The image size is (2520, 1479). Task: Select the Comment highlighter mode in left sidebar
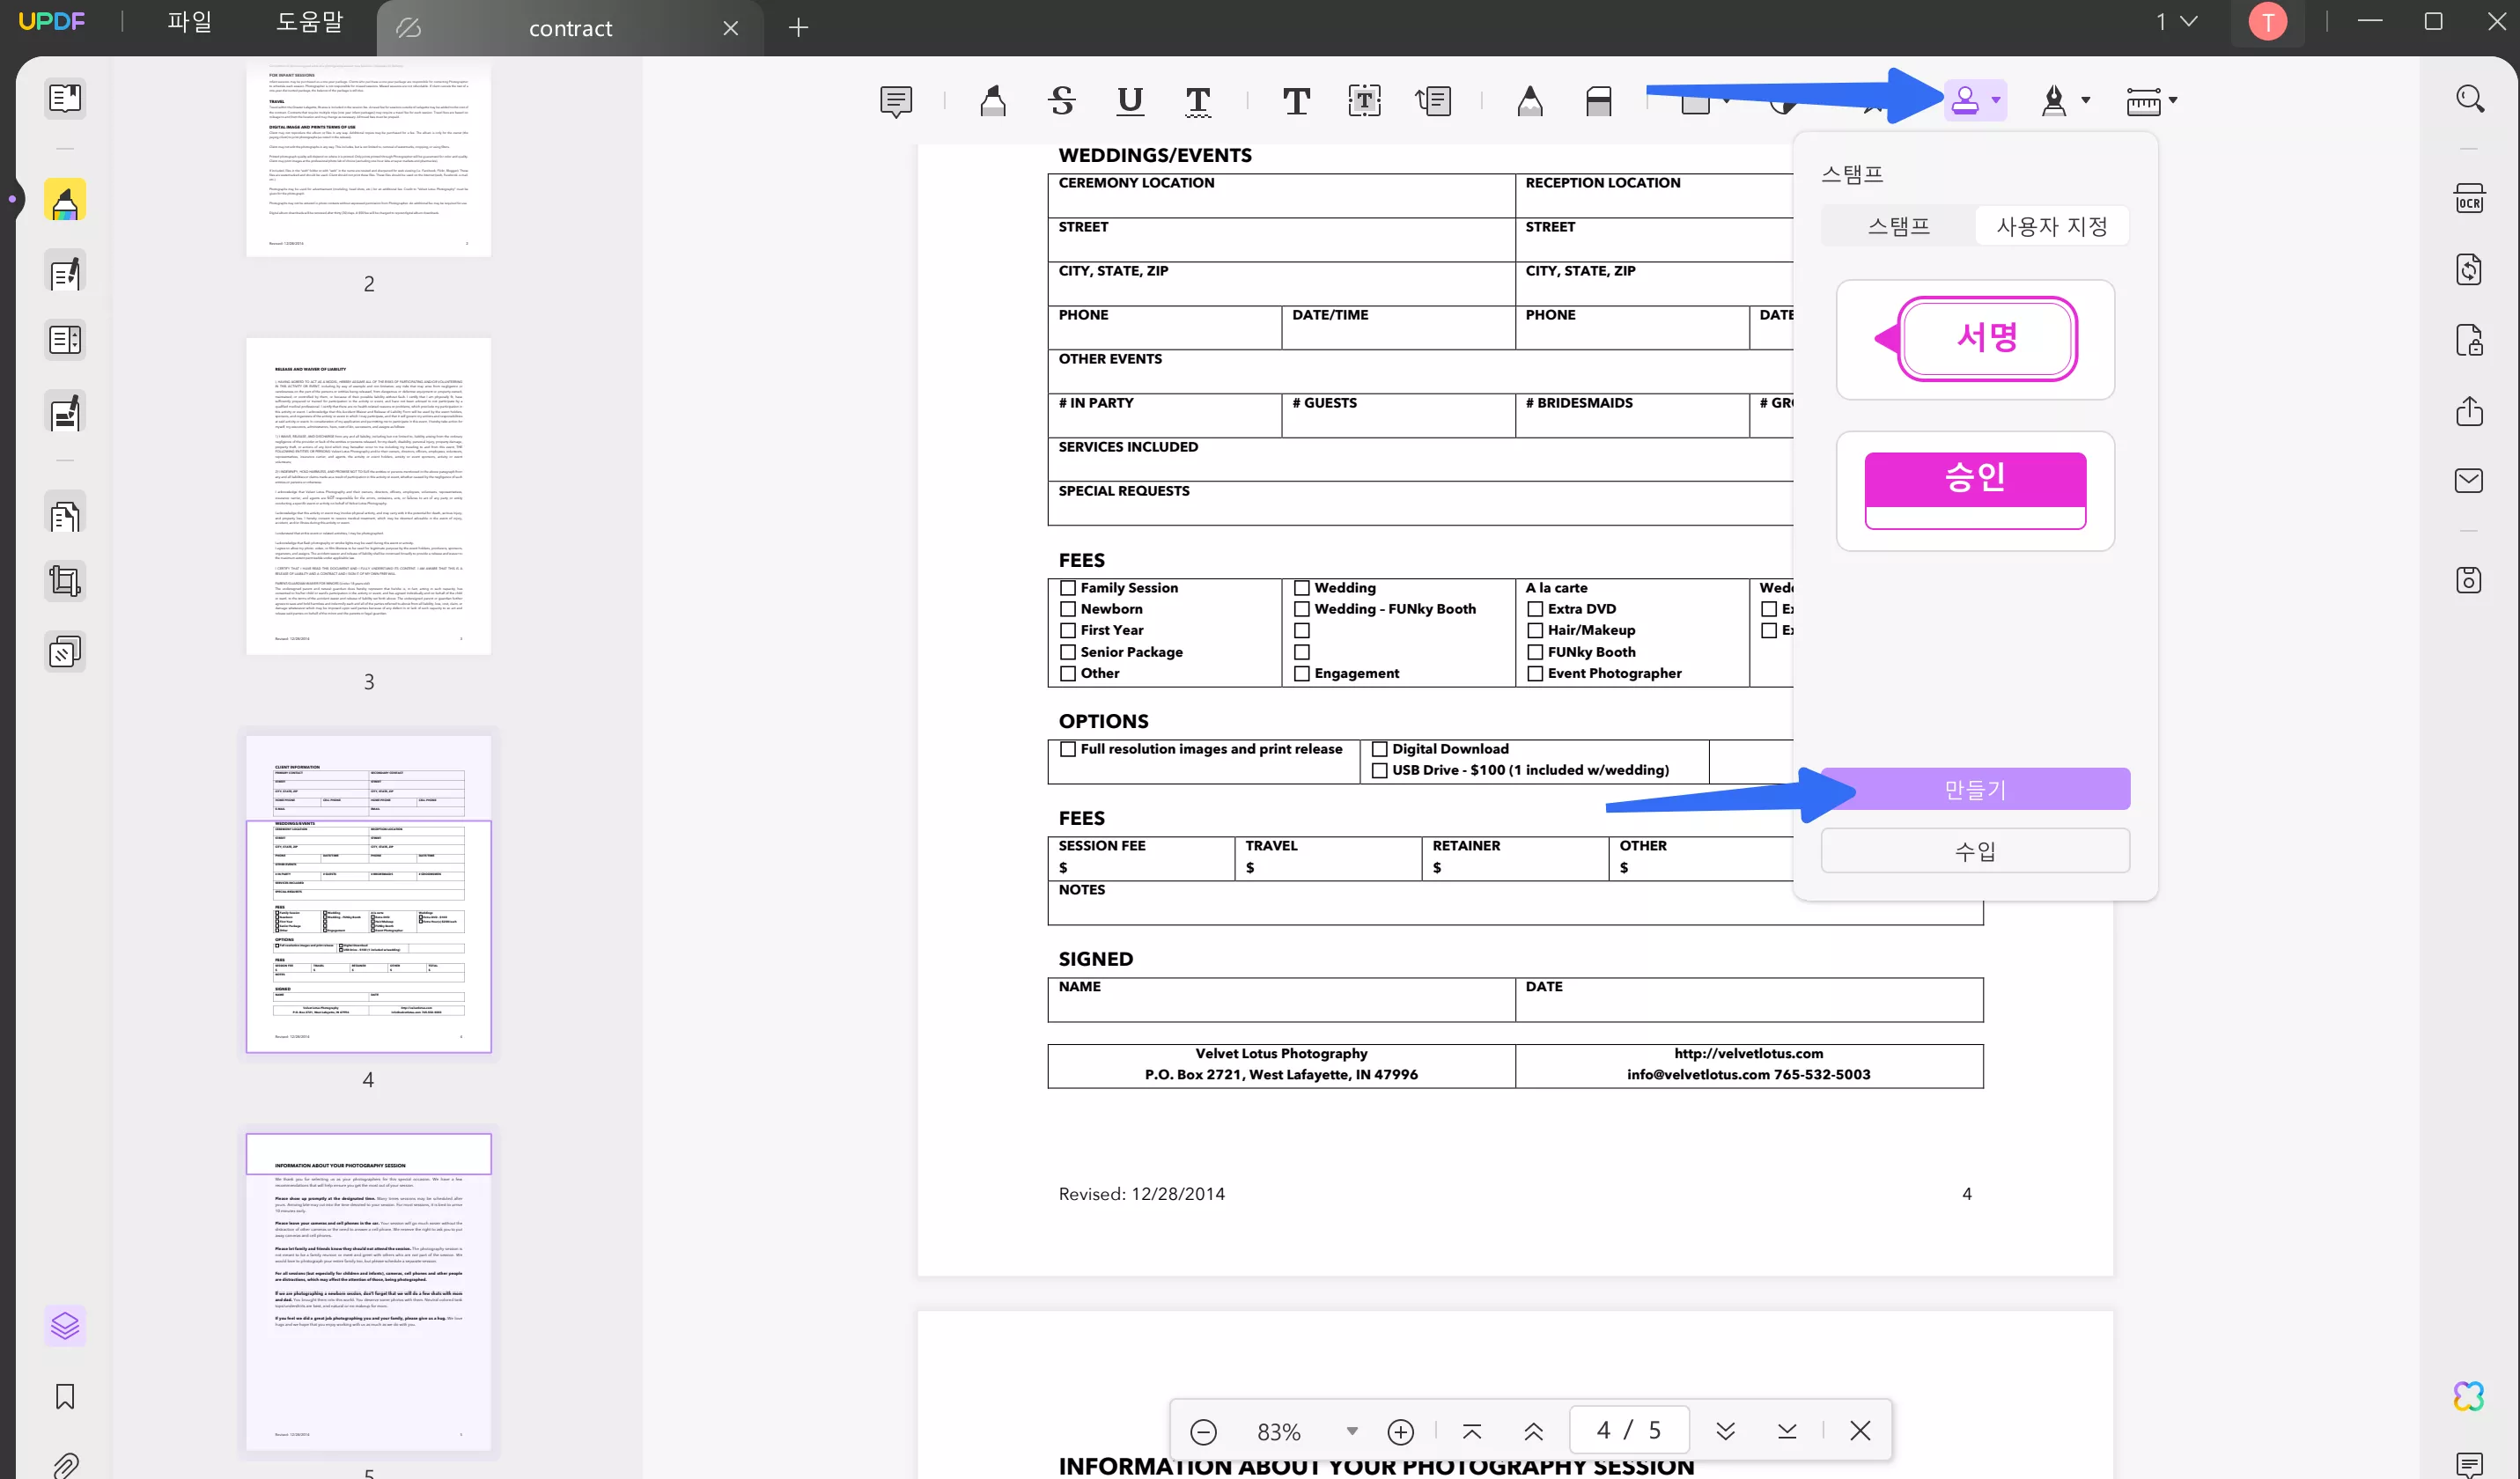click(x=65, y=201)
